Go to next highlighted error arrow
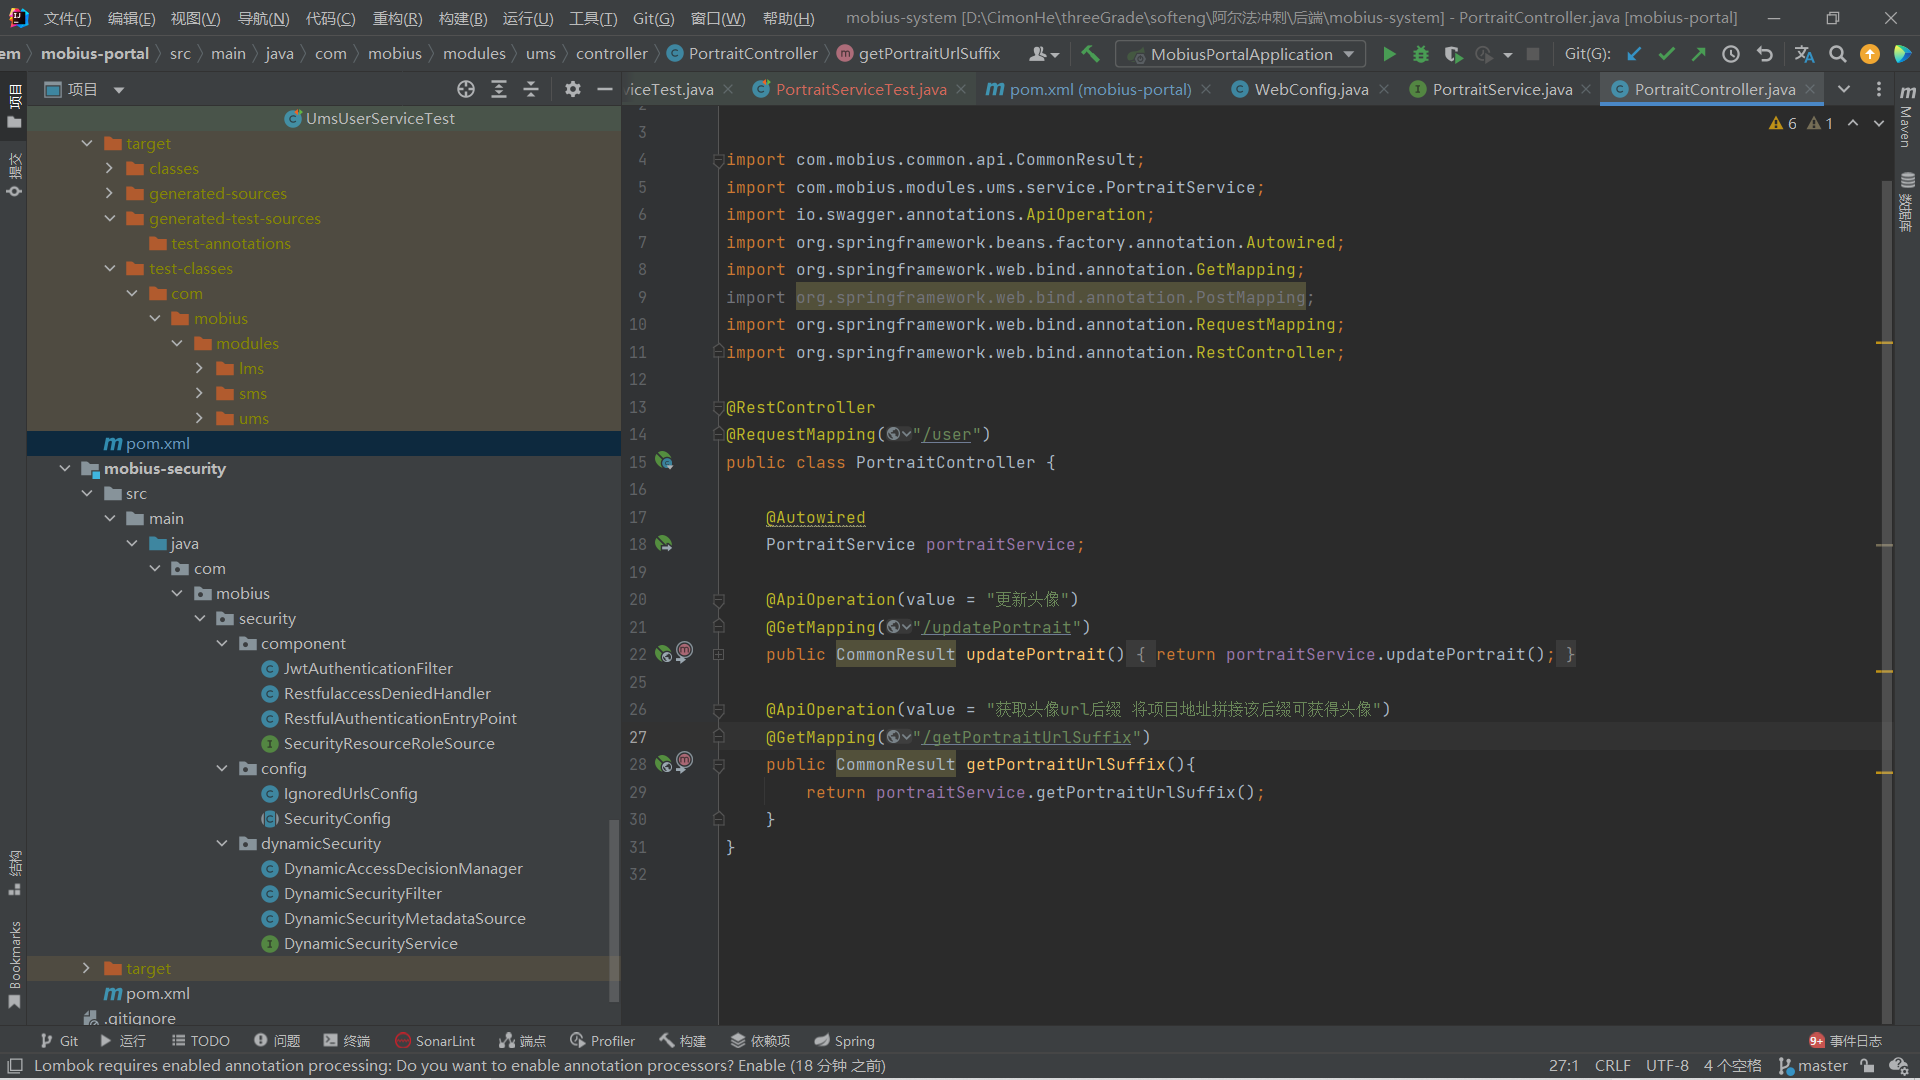 coord(1879,123)
